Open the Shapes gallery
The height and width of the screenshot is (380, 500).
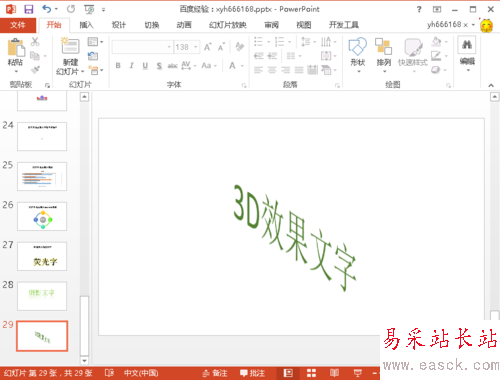click(358, 54)
